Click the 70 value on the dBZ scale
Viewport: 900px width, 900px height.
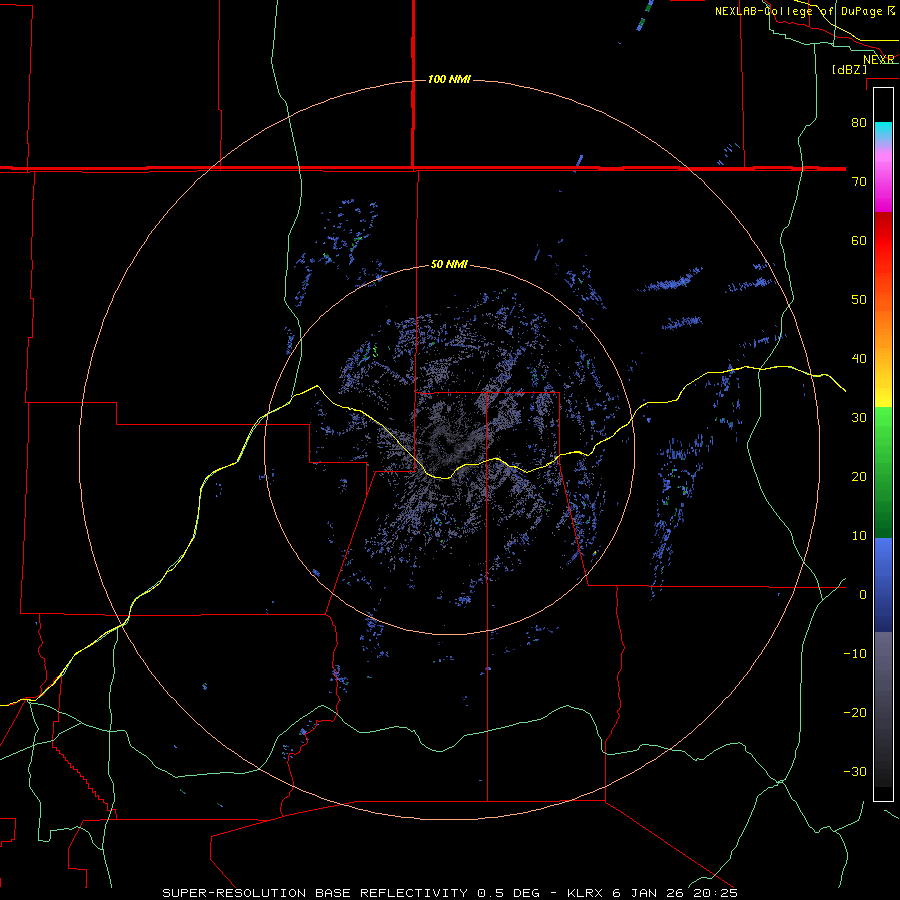pos(859,181)
